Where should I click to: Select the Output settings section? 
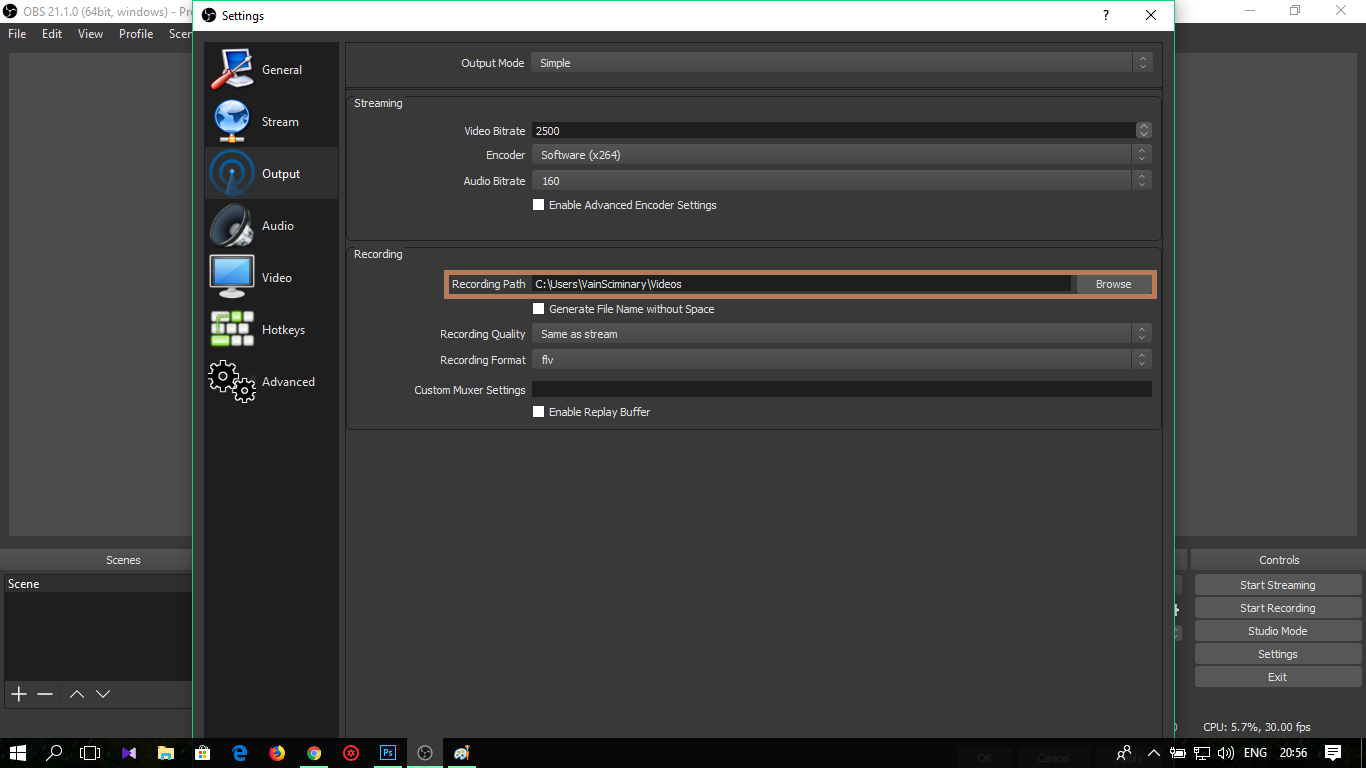point(271,174)
